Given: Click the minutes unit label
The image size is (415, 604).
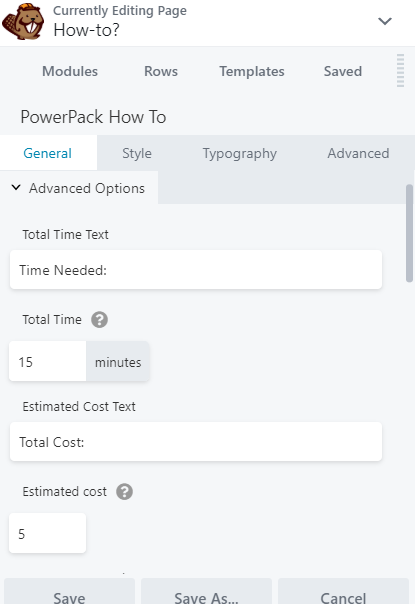Looking at the screenshot, I should point(118,361).
